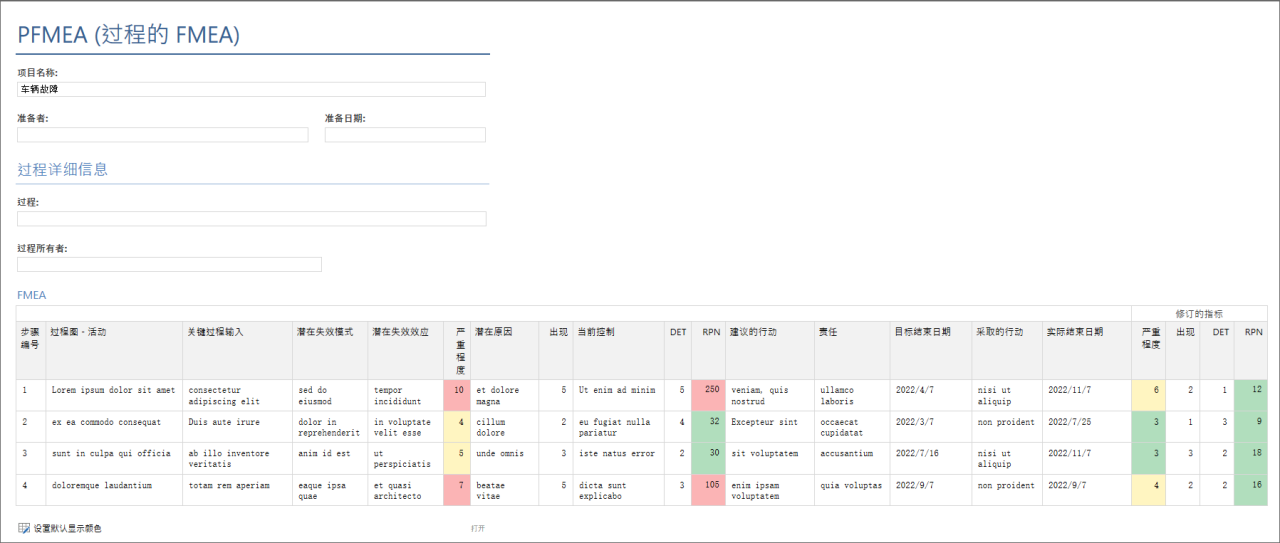Click the green revised RPN cell showing 18
Viewport: 1280px width, 543px height.
[1250, 458]
